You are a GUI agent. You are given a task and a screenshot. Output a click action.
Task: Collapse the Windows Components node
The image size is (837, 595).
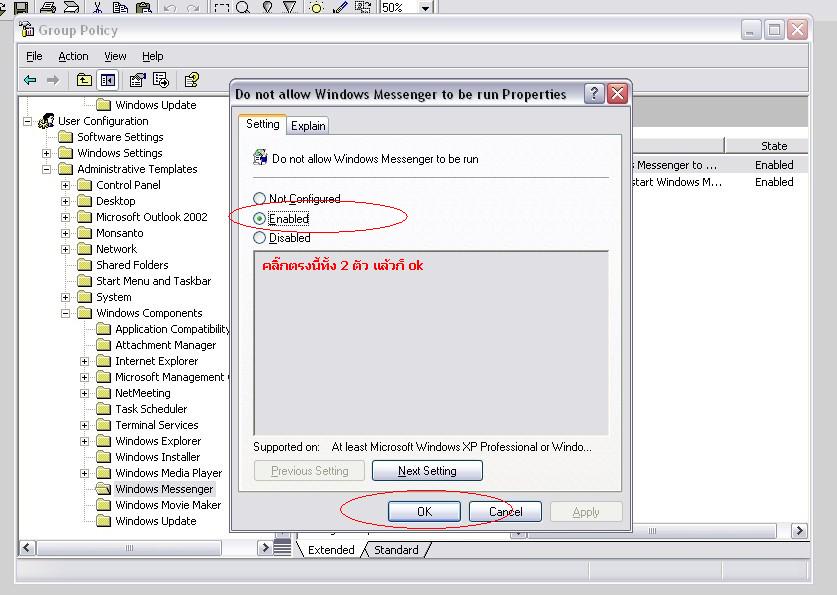(x=65, y=313)
